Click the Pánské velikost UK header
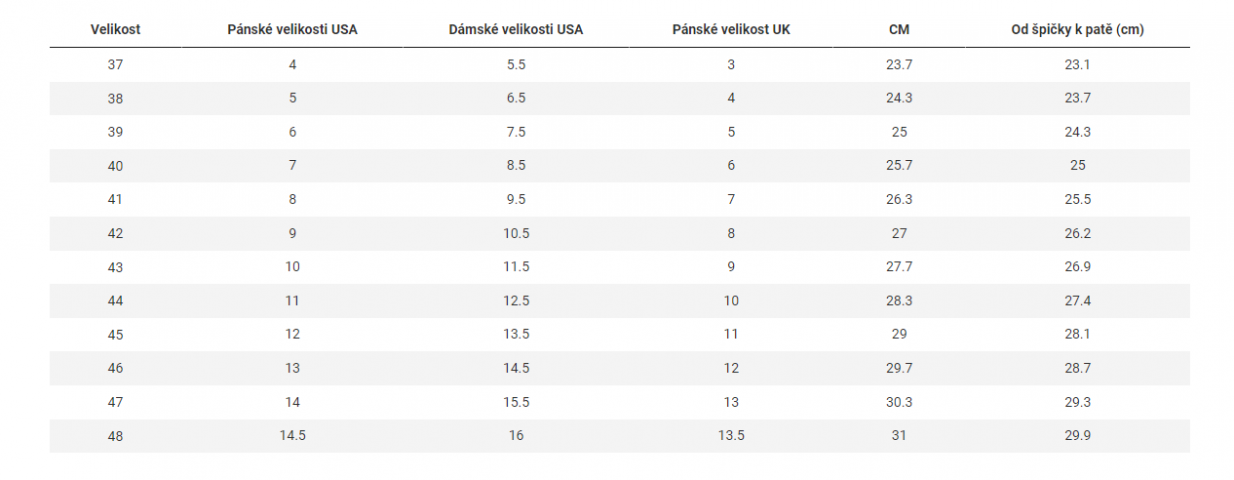The width and height of the screenshot is (1234, 480). coord(731,29)
